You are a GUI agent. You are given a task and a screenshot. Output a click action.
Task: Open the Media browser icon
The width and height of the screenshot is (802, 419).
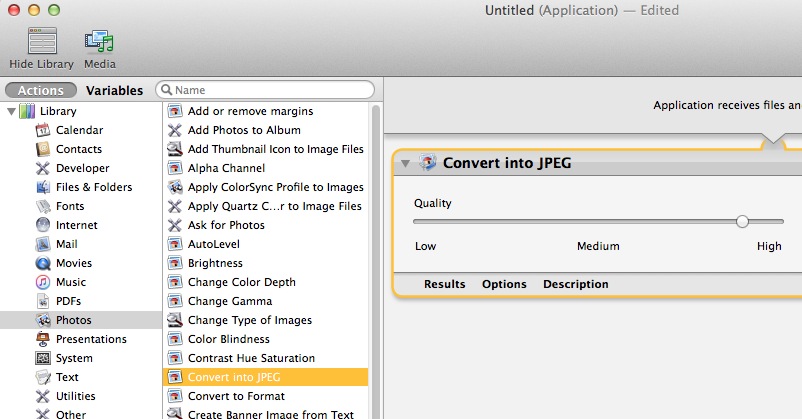pyautogui.click(x=99, y=42)
